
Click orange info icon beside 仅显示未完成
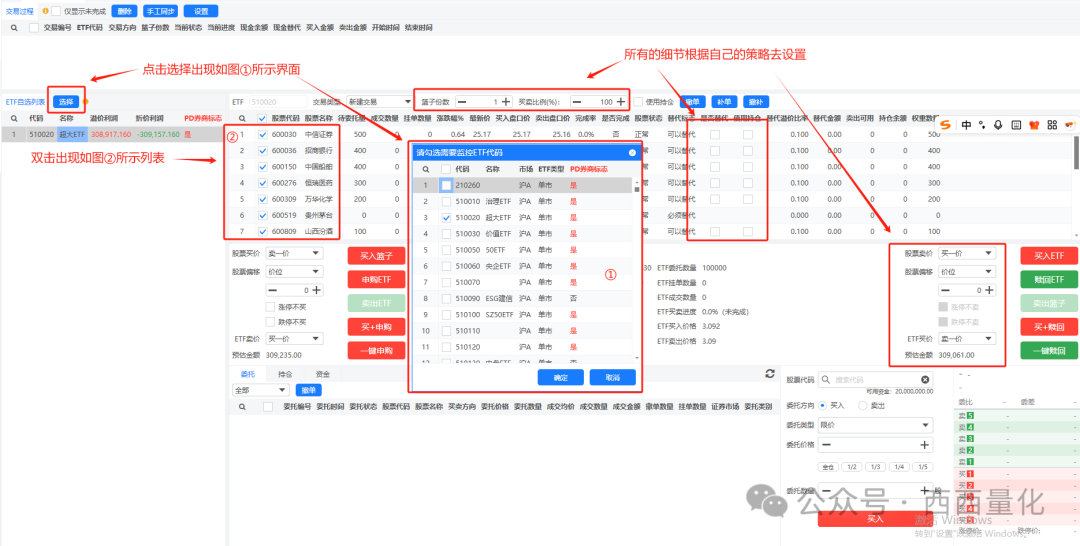[45, 11]
